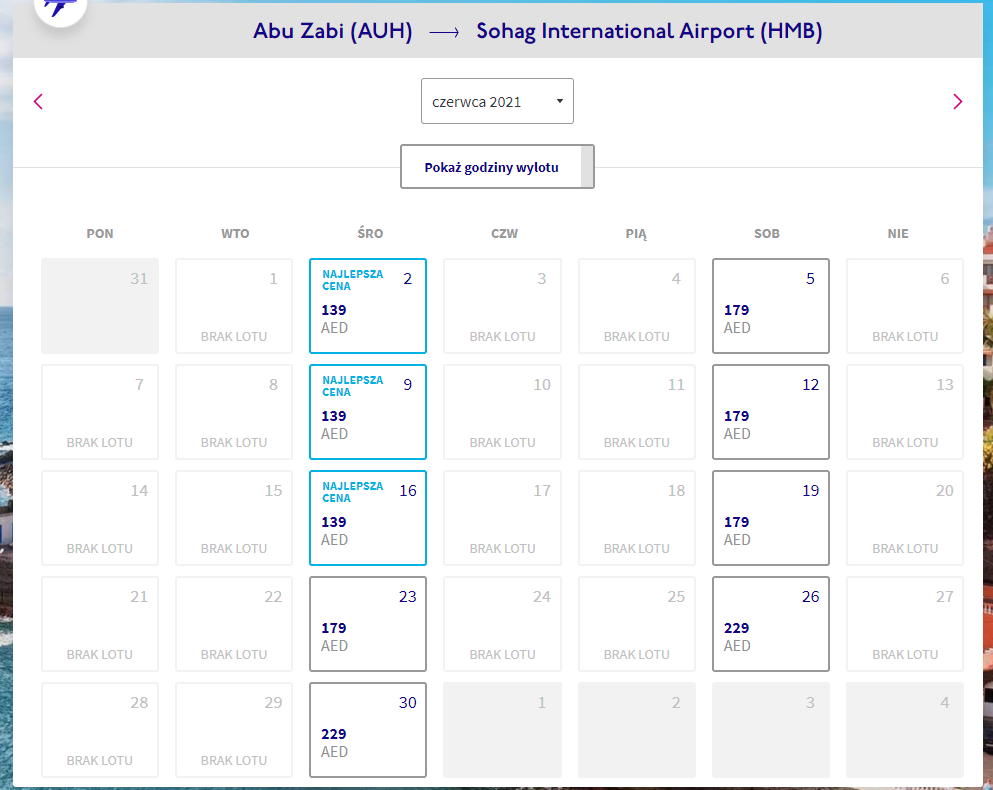Go to previous month with left arrow

(x=38, y=101)
